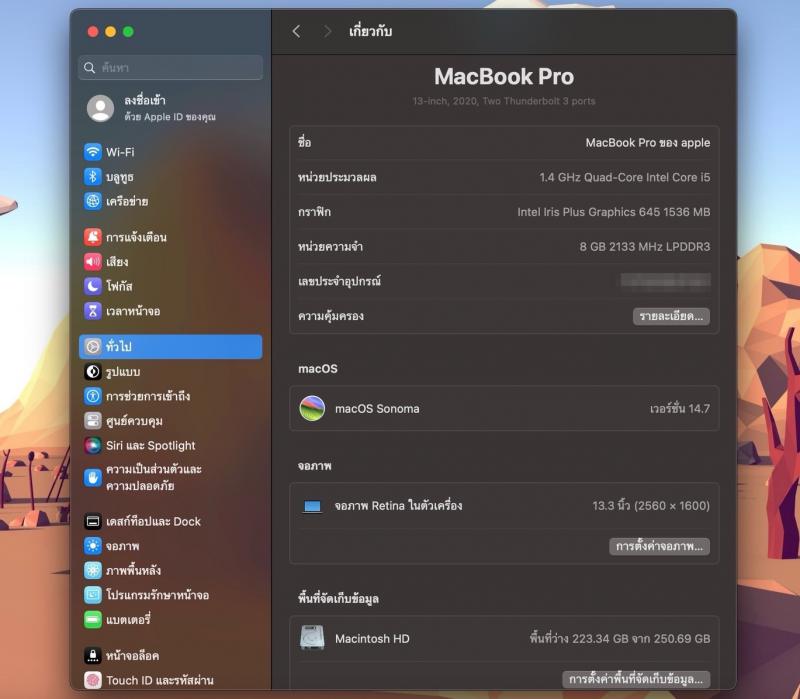
Task: Click the Screen Saver icon
Action: 92,595
